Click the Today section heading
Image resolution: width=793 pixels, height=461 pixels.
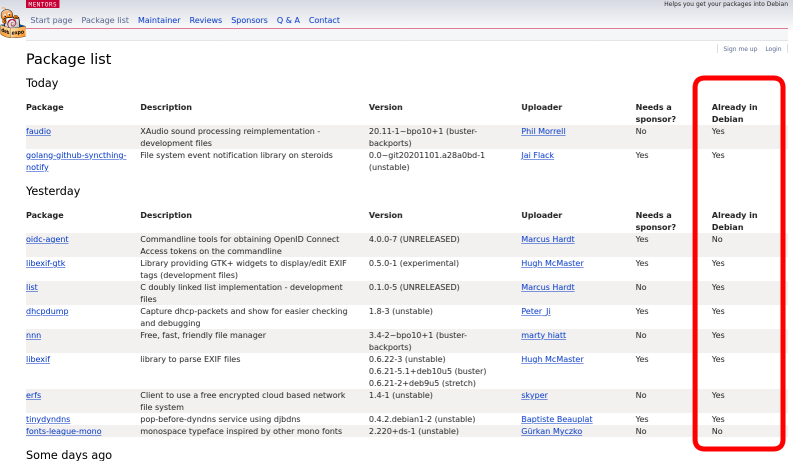[42, 83]
